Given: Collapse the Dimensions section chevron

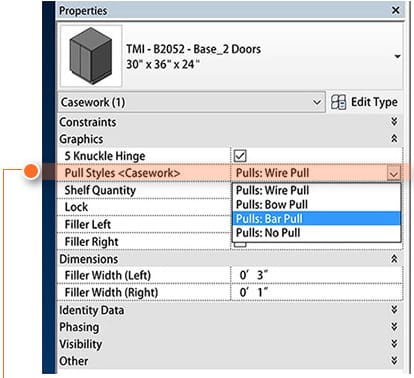Looking at the screenshot, I should 394,259.
